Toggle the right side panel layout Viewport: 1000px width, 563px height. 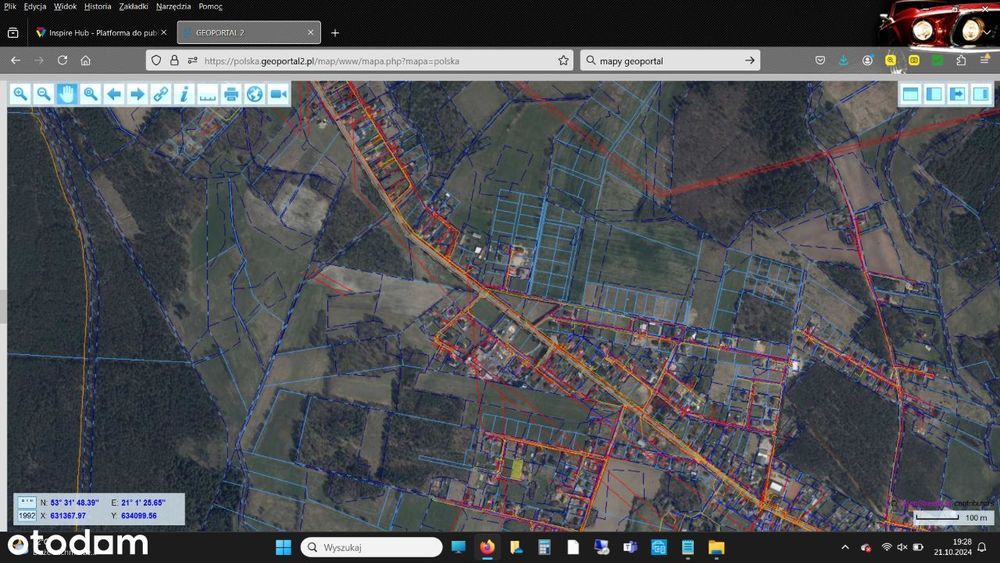click(x=981, y=94)
